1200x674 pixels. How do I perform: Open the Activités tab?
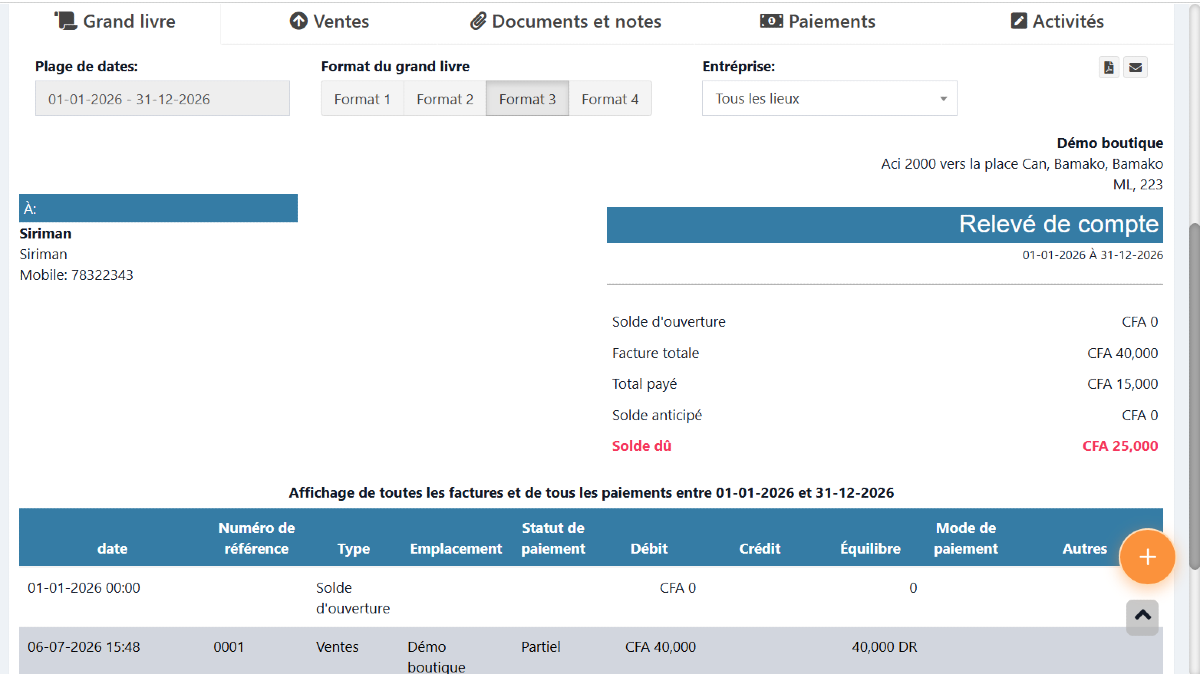click(x=1057, y=21)
